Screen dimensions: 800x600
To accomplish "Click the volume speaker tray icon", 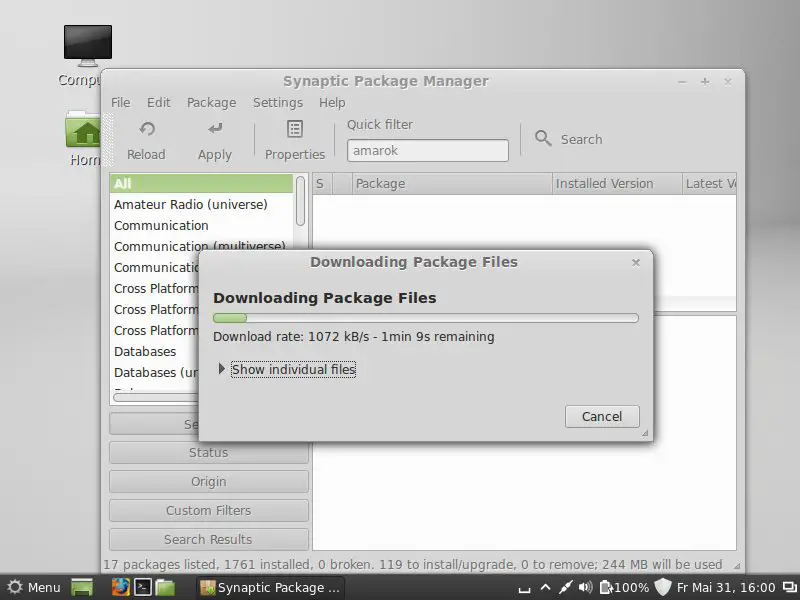I will [586, 588].
